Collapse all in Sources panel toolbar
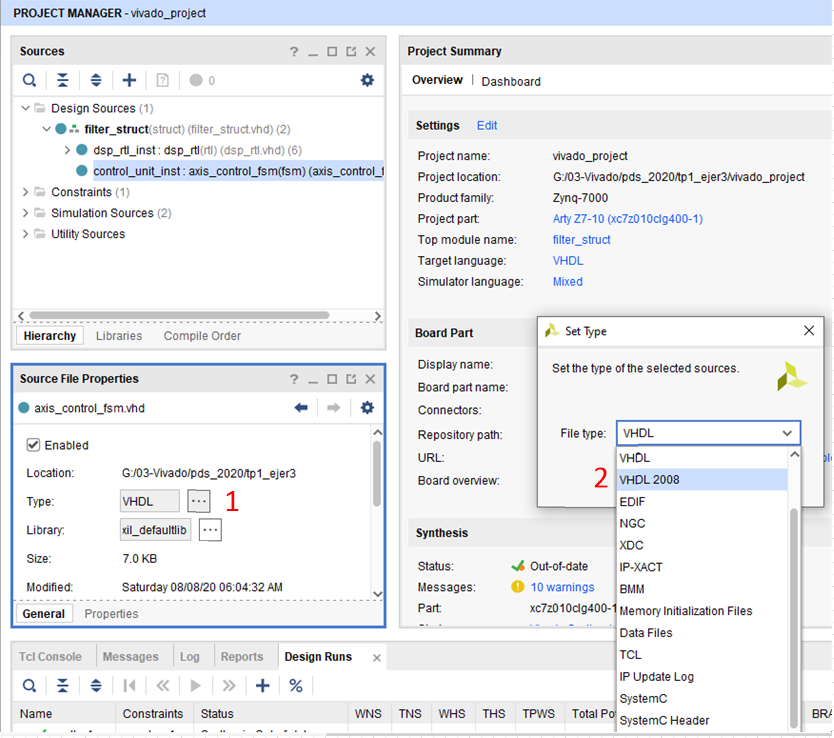This screenshot has height=738, width=834. click(x=63, y=80)
